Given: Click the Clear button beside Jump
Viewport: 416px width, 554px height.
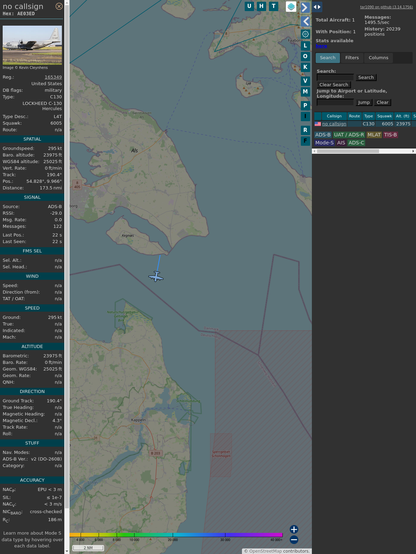Looking at the screenshot, I should coord(382,102).
